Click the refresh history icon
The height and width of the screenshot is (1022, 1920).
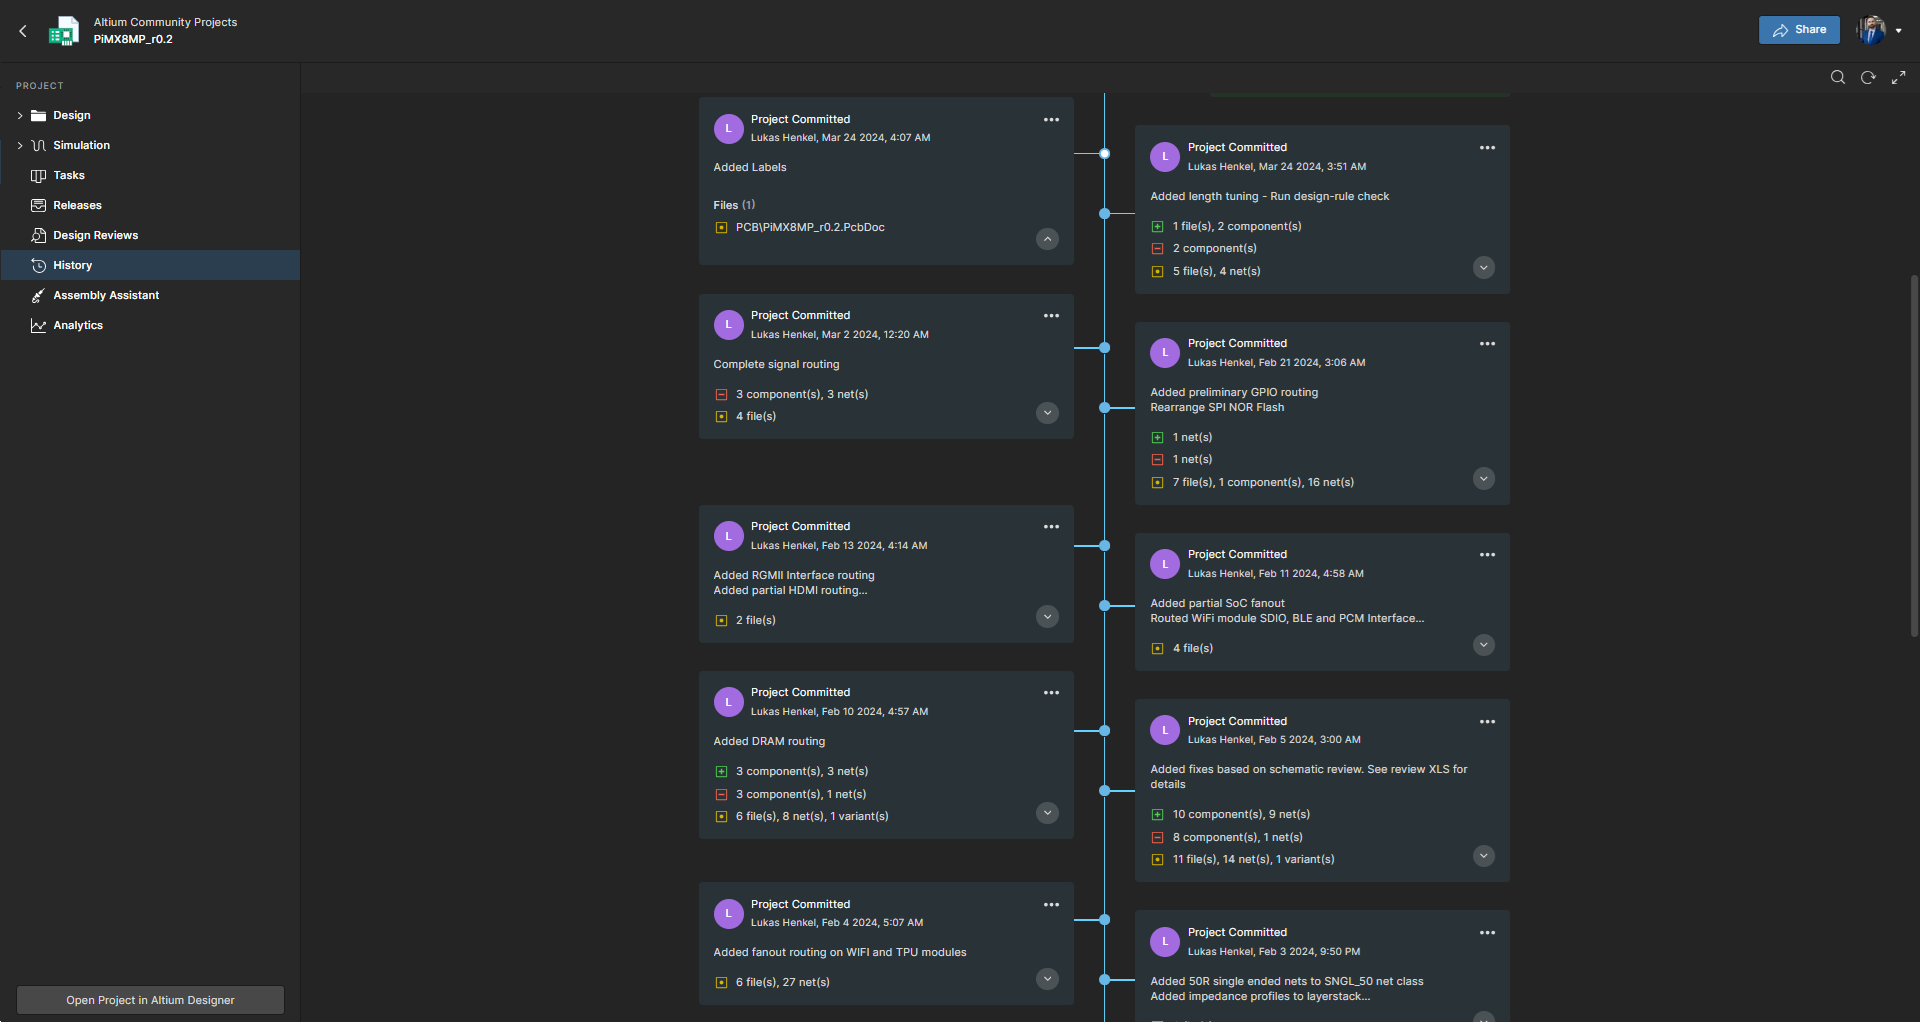click(1868, 77)
